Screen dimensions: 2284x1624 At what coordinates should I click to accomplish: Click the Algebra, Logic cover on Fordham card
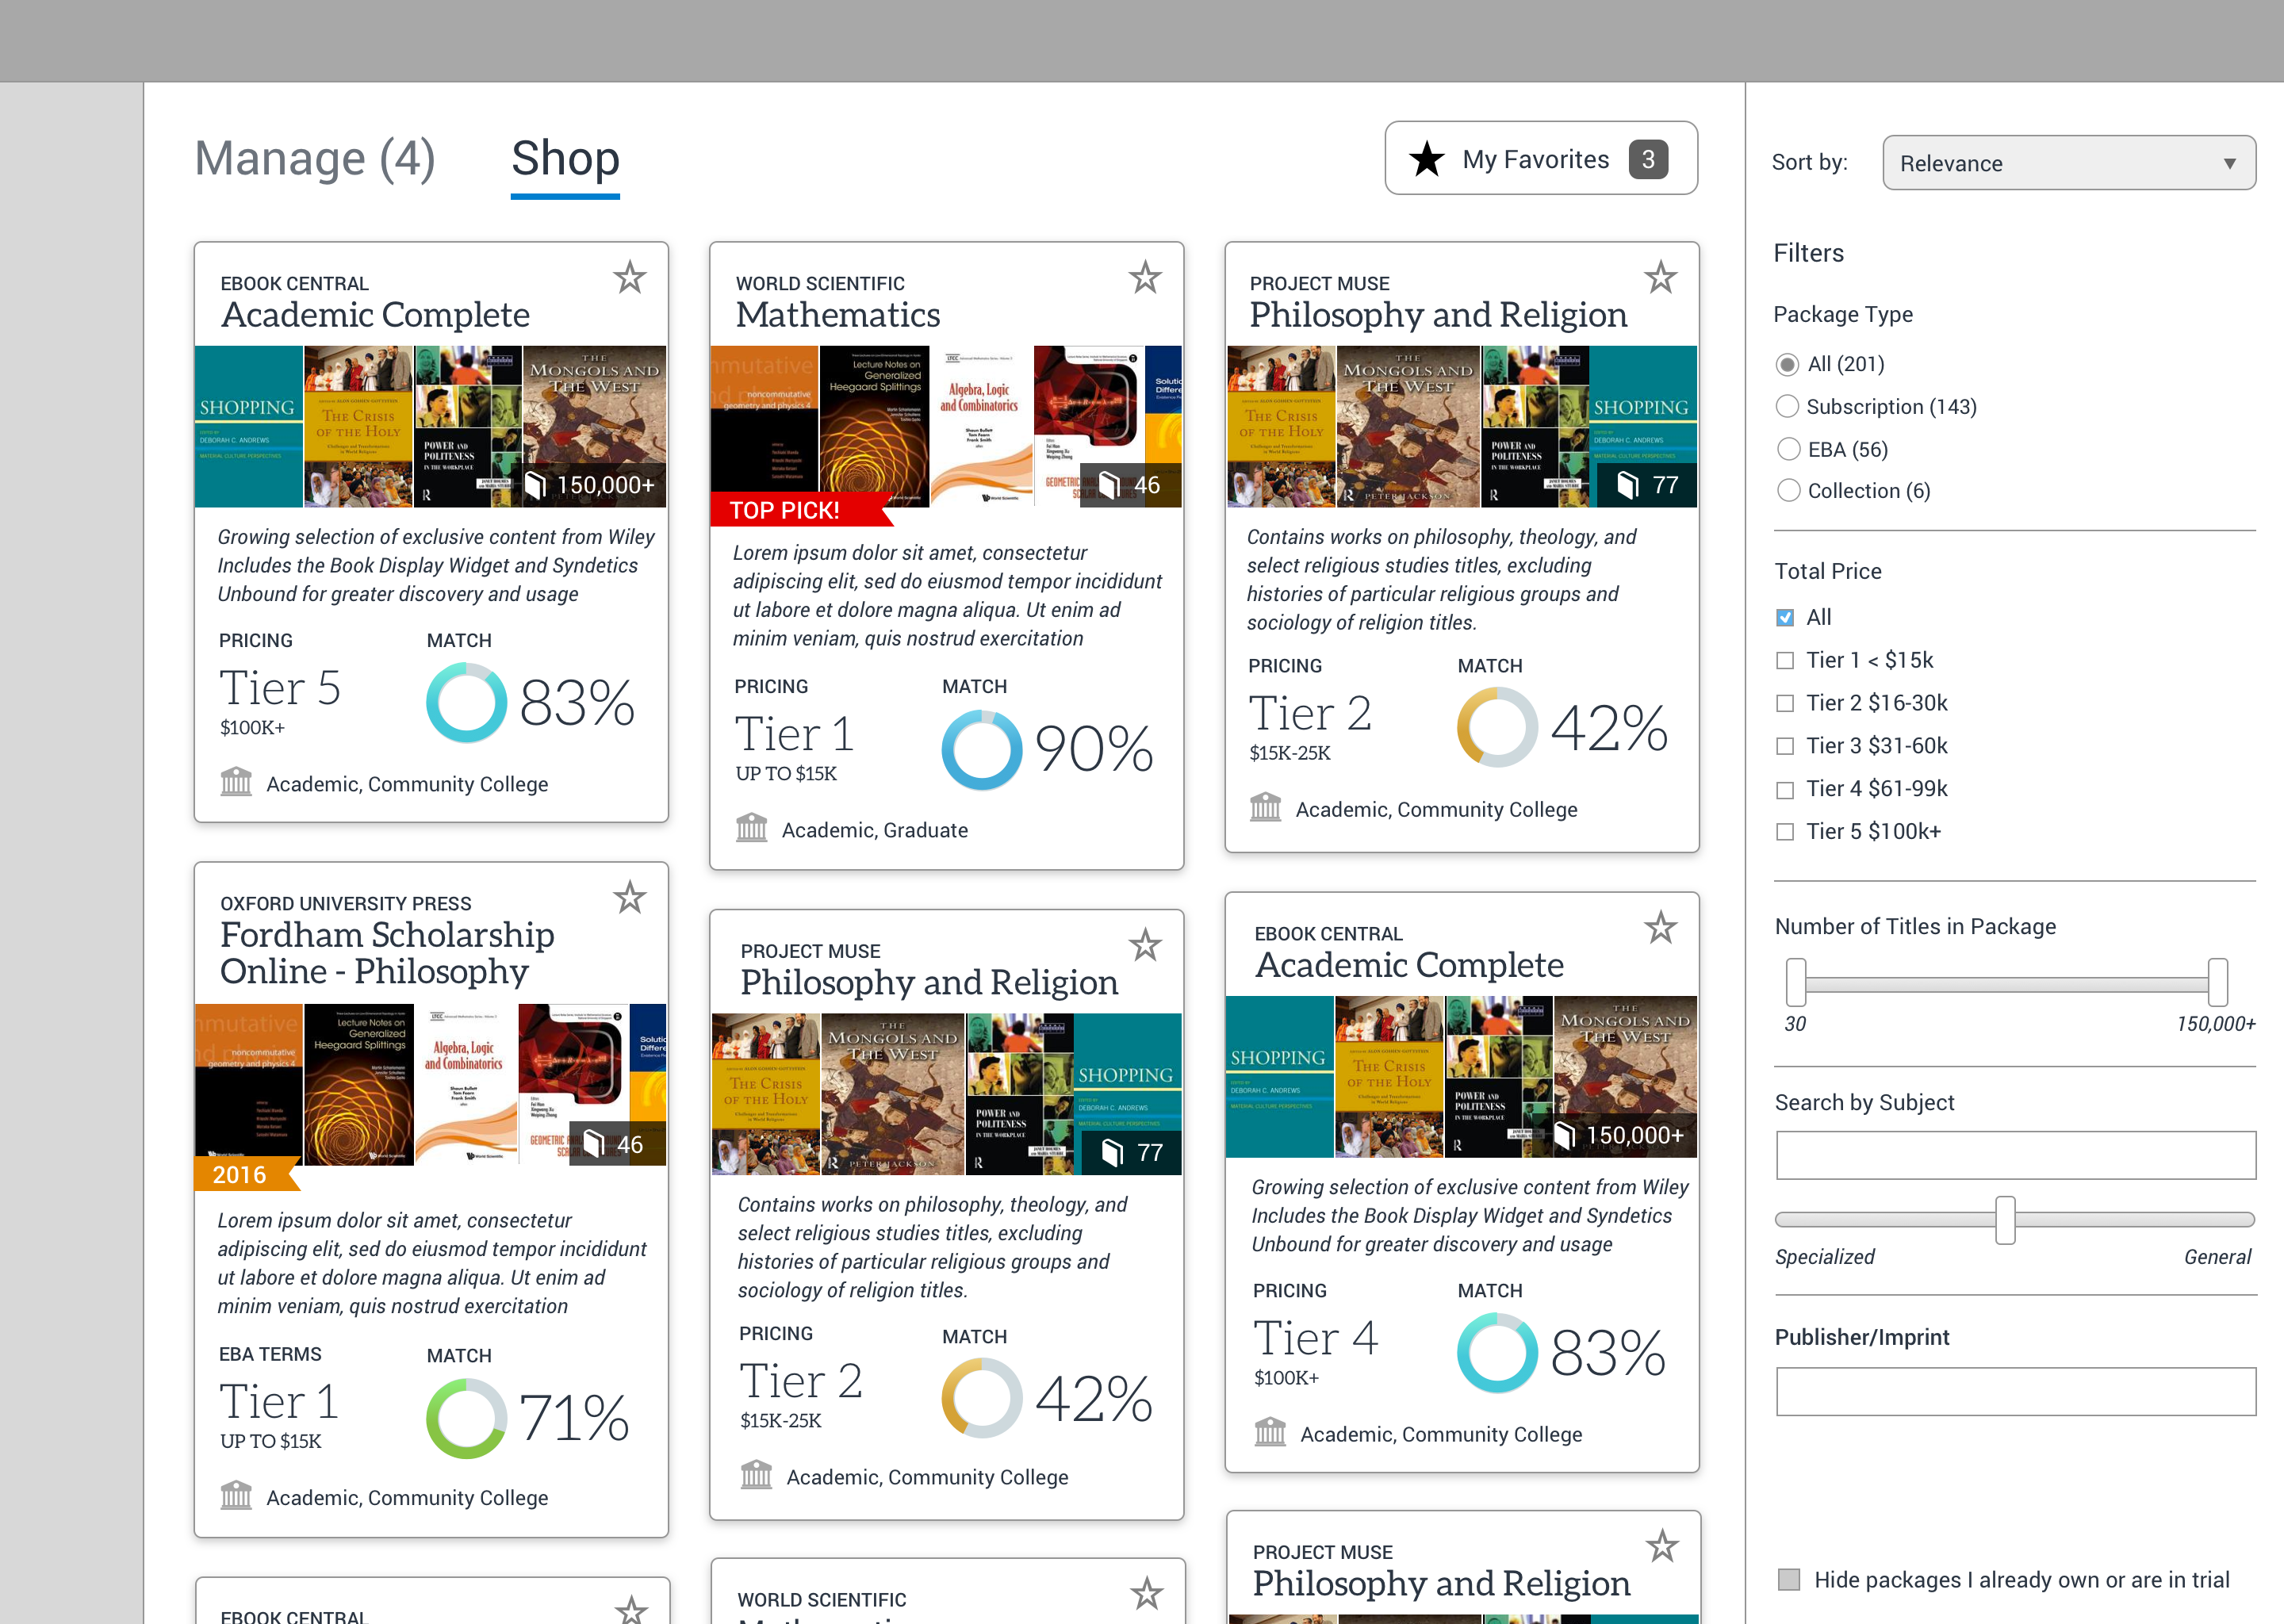465,1085
